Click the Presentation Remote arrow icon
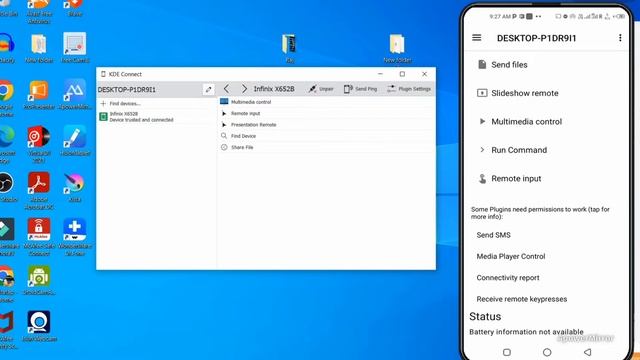This screenshot has height=360, width=640. tap(224, 125)
